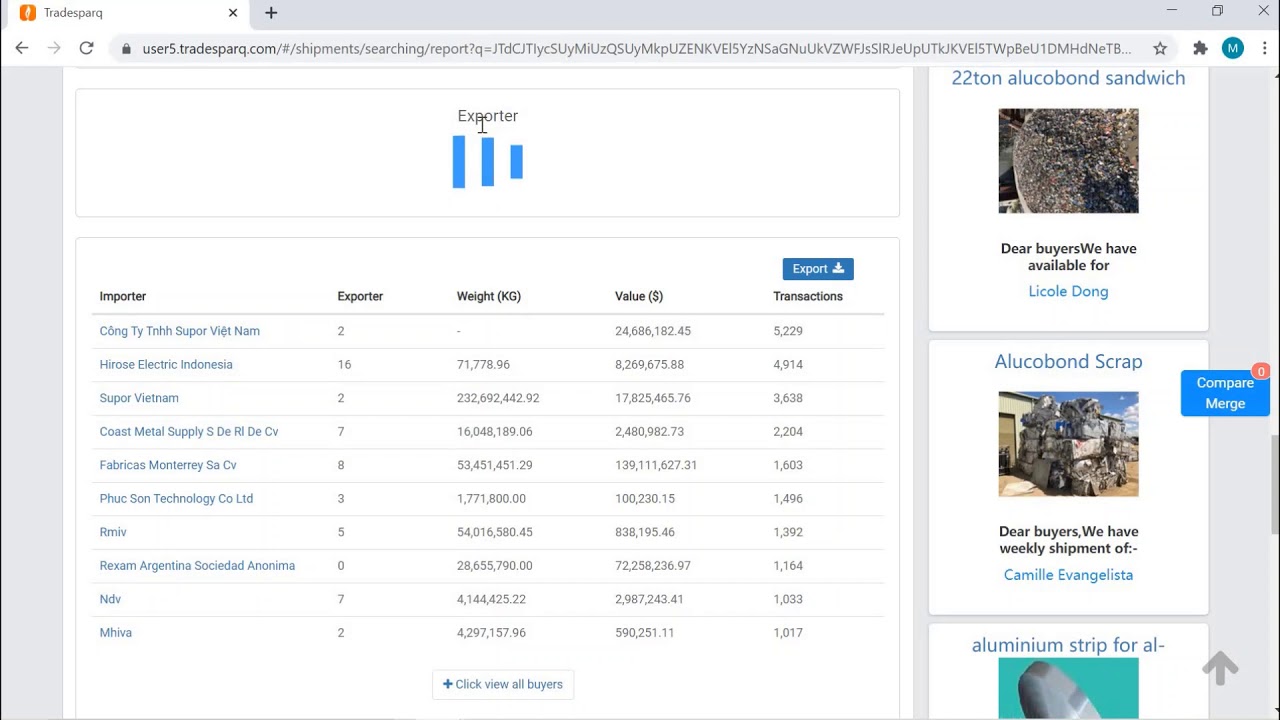Click the padlock site info icon
Screen dimensions: 1280x720
point(126,48)
